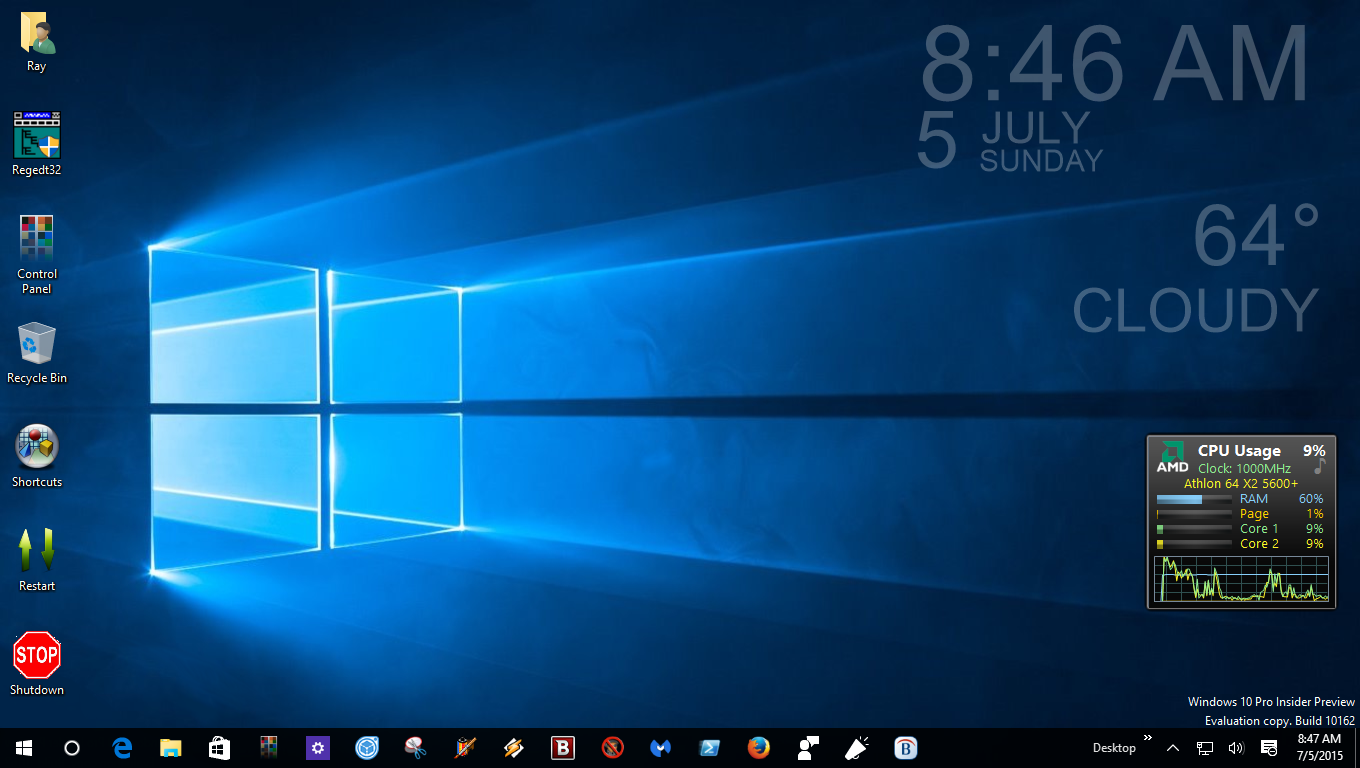Launch the Snipping Tool scissors icon
The width and height of the screenshot is (1360, 768).
[x=416, y=747]
